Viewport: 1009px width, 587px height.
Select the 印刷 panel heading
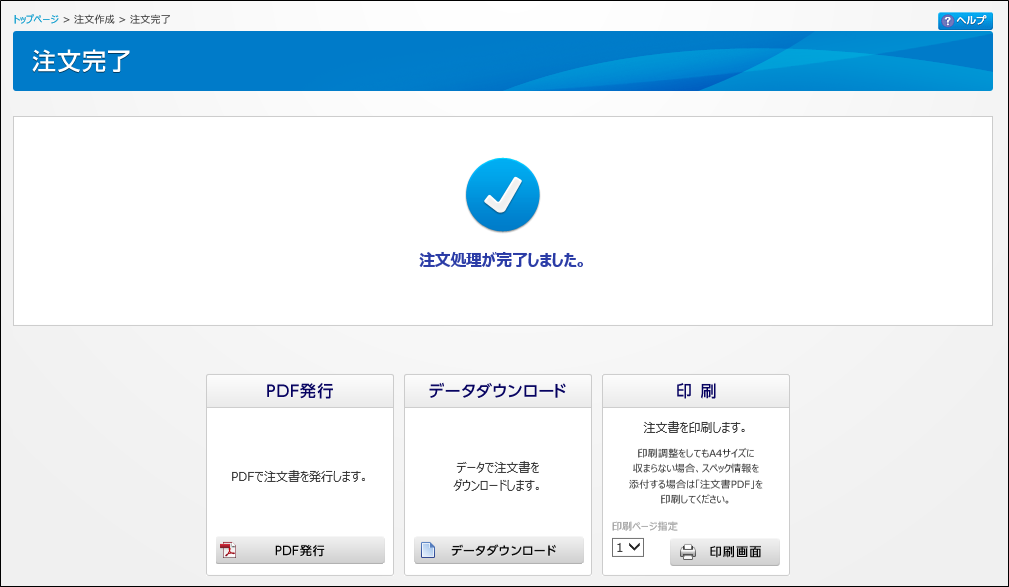[x=695, y=391]
